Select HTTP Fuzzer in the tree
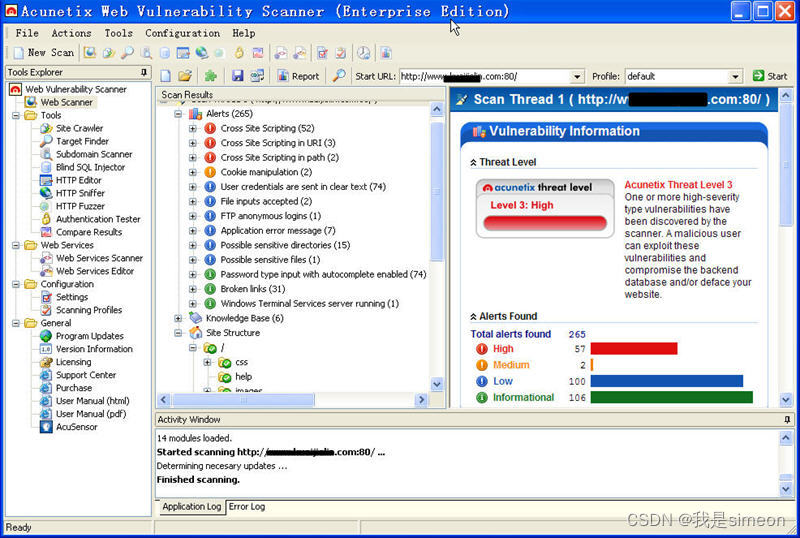The height and width of the screenshot is (538, 800). click(80, 206)
